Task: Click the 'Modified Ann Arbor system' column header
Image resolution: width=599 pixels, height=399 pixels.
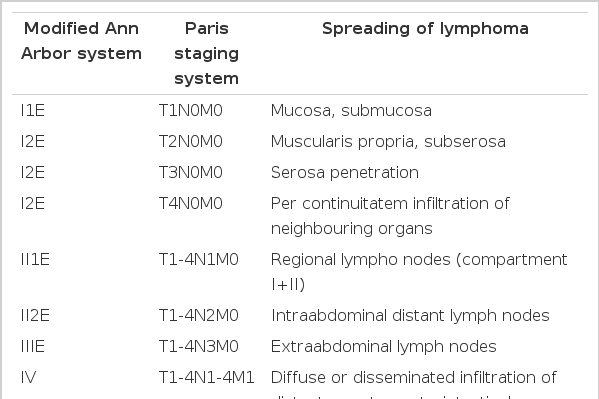Action: tap(81, 41)
